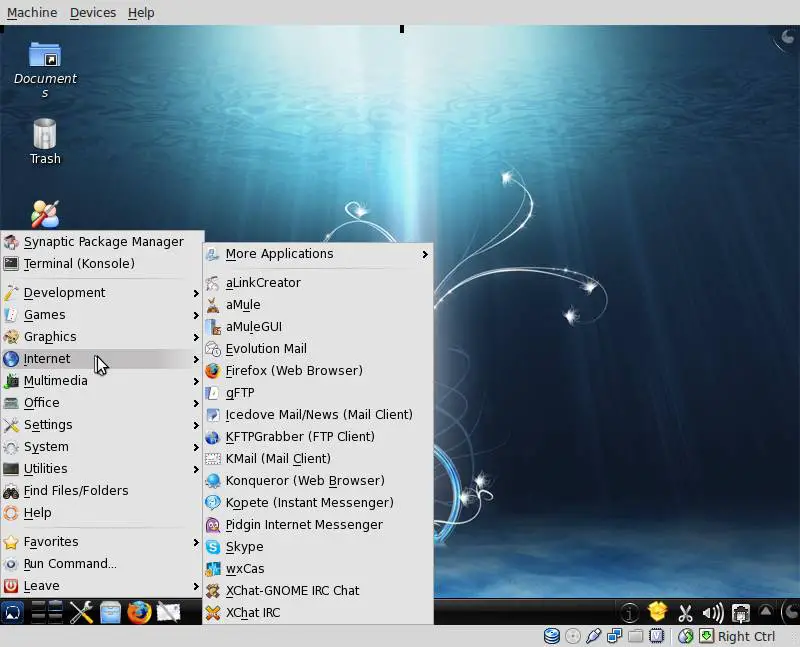This screenshot has height=647, width=800.
Task: Expand the Office submenu
Action: click(x=102, y=403)
